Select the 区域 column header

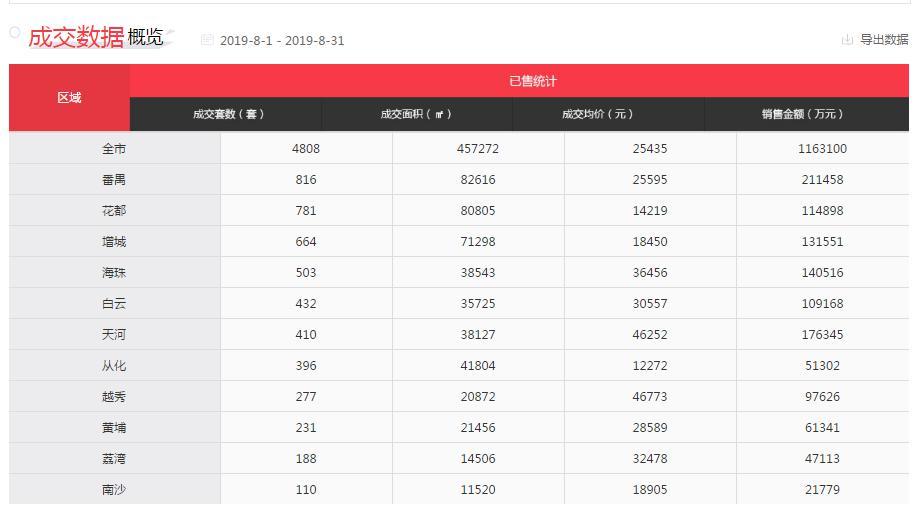[69, 98]
